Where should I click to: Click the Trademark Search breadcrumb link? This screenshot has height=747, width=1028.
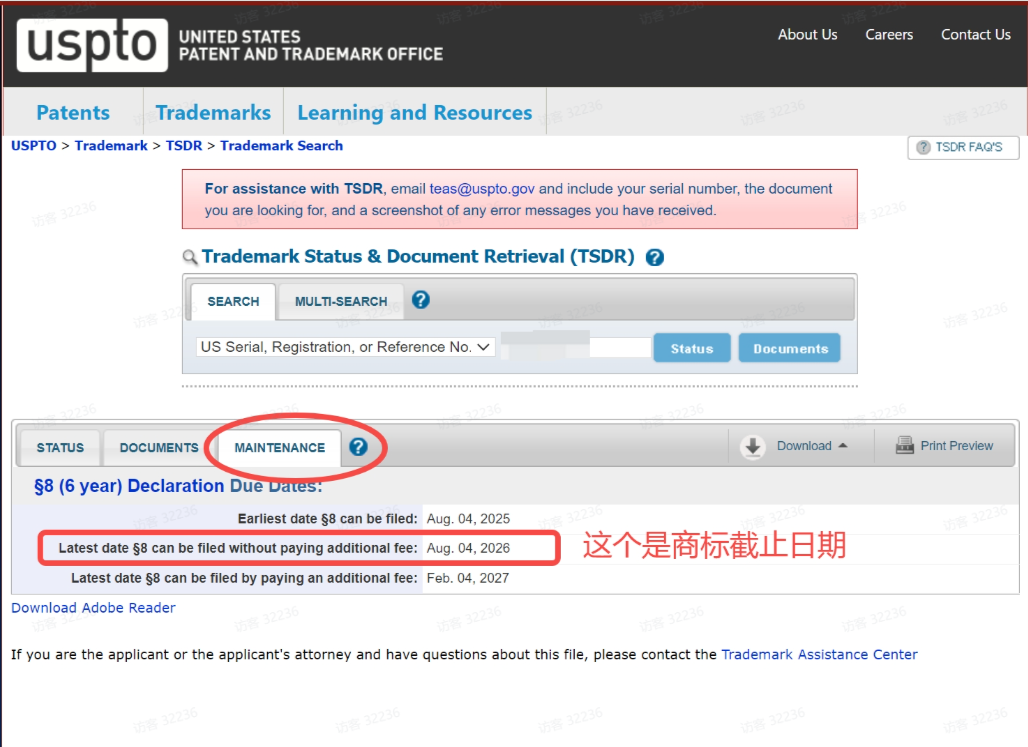point(281,146)
